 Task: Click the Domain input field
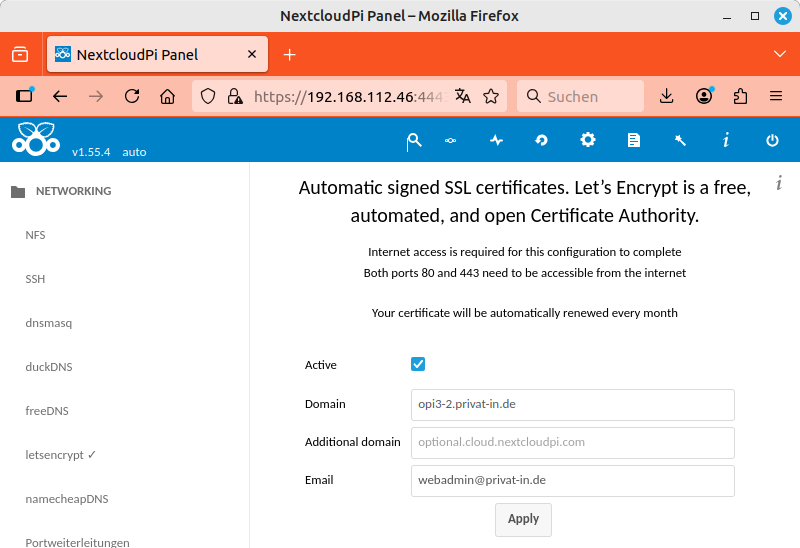point(572,405)
